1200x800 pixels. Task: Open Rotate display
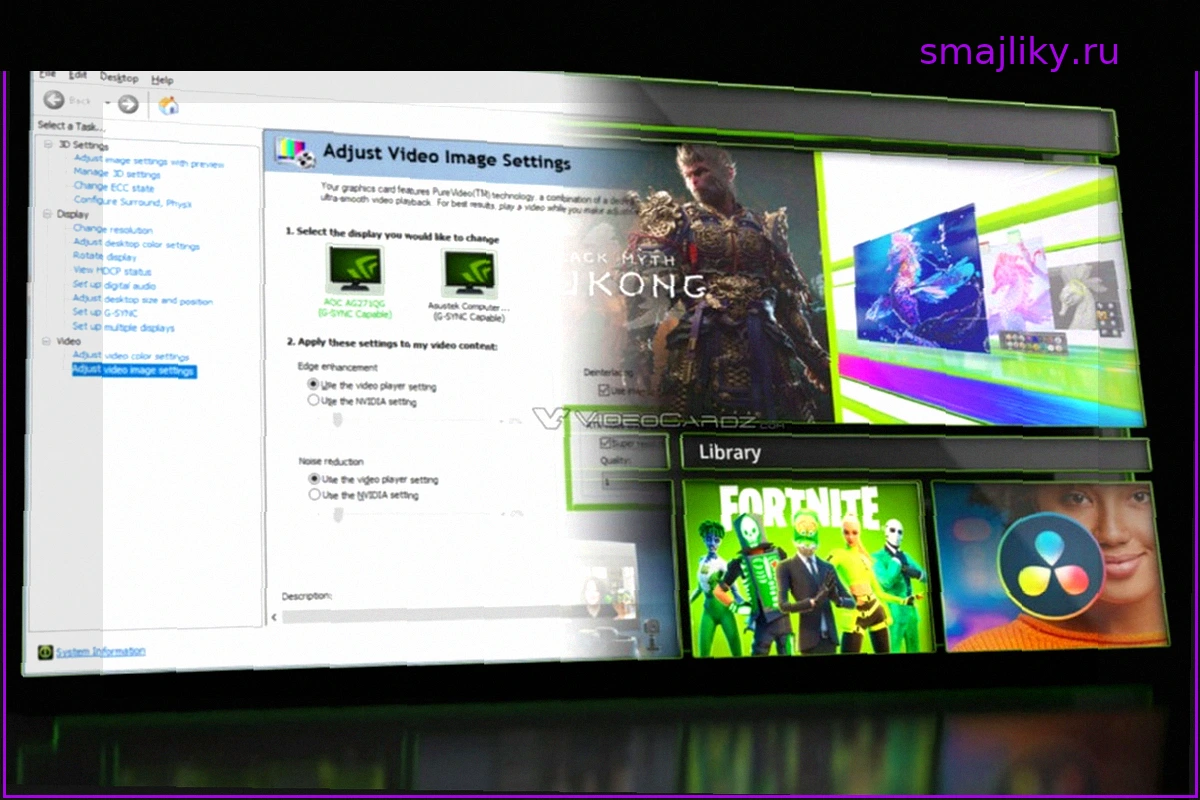pyautogui.click(x=105, y=257)
